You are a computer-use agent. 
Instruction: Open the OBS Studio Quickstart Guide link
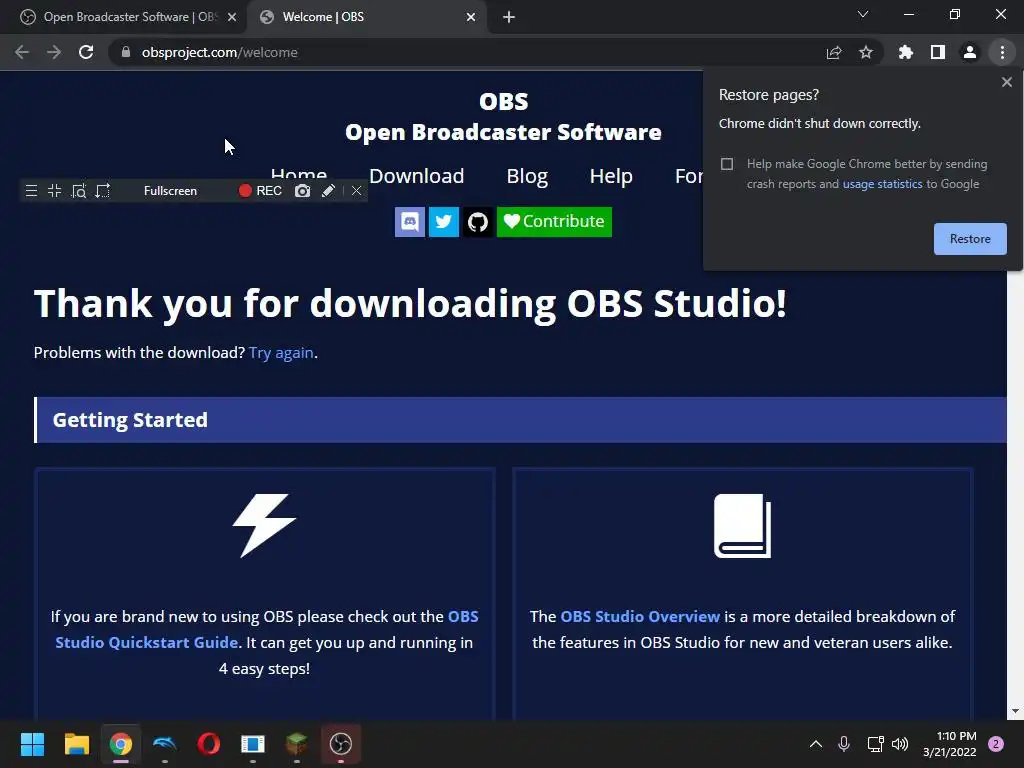tap(266, 630)
